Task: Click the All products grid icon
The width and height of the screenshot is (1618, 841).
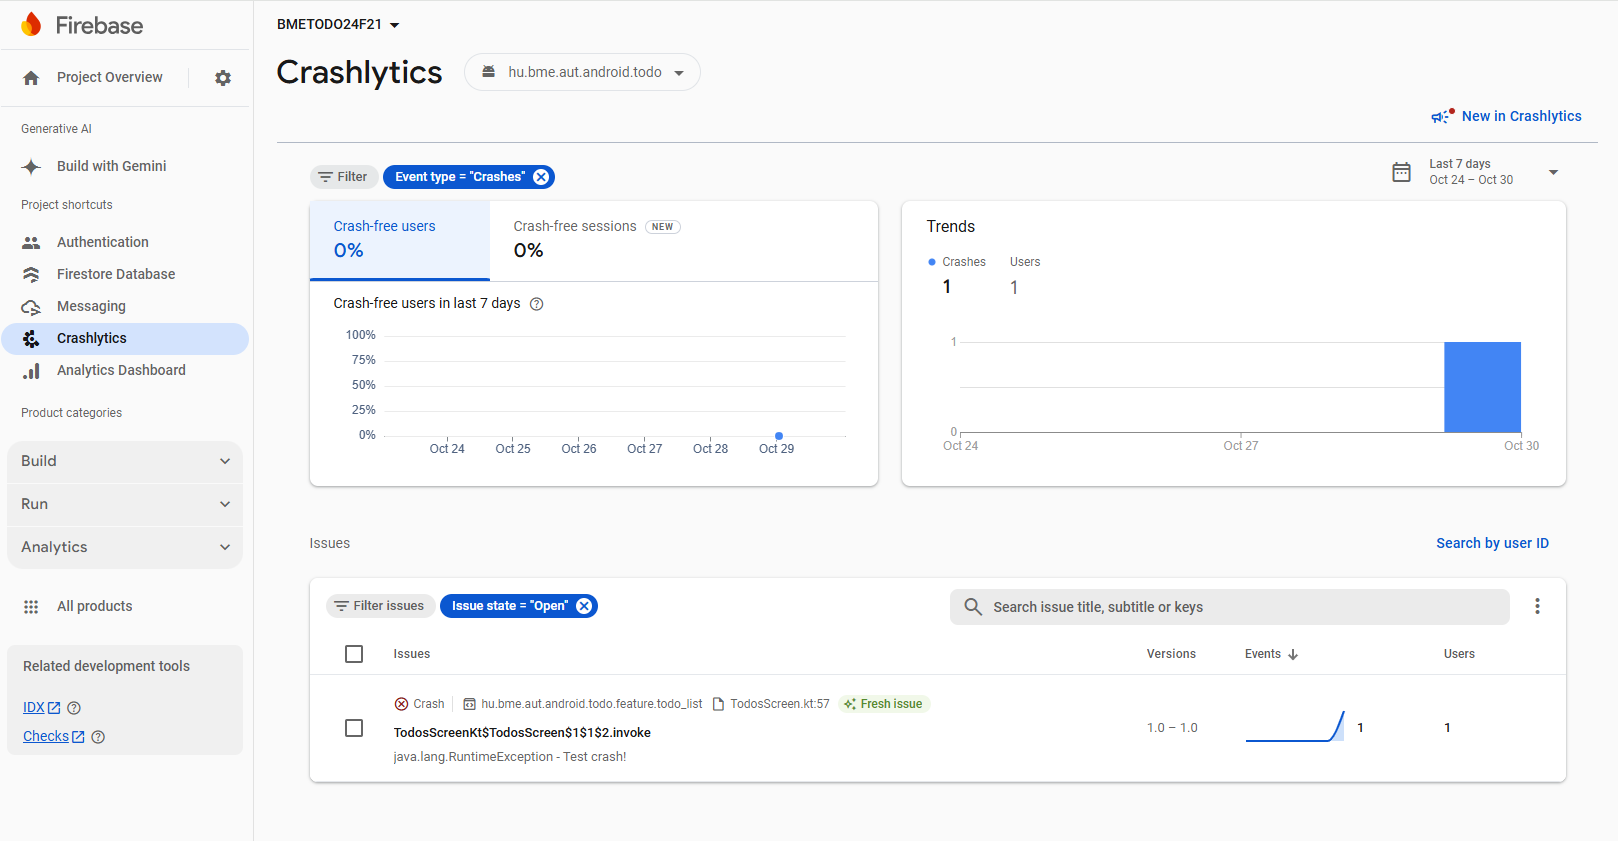Action: [31, 607]
